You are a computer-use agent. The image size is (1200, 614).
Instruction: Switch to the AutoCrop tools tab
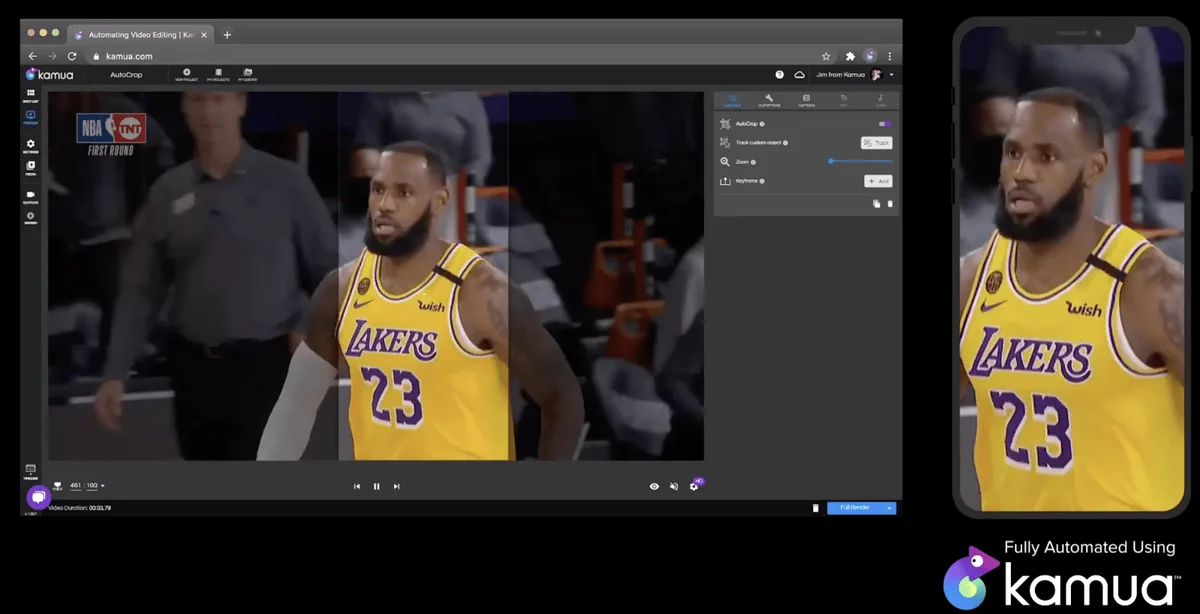point(732,100)
